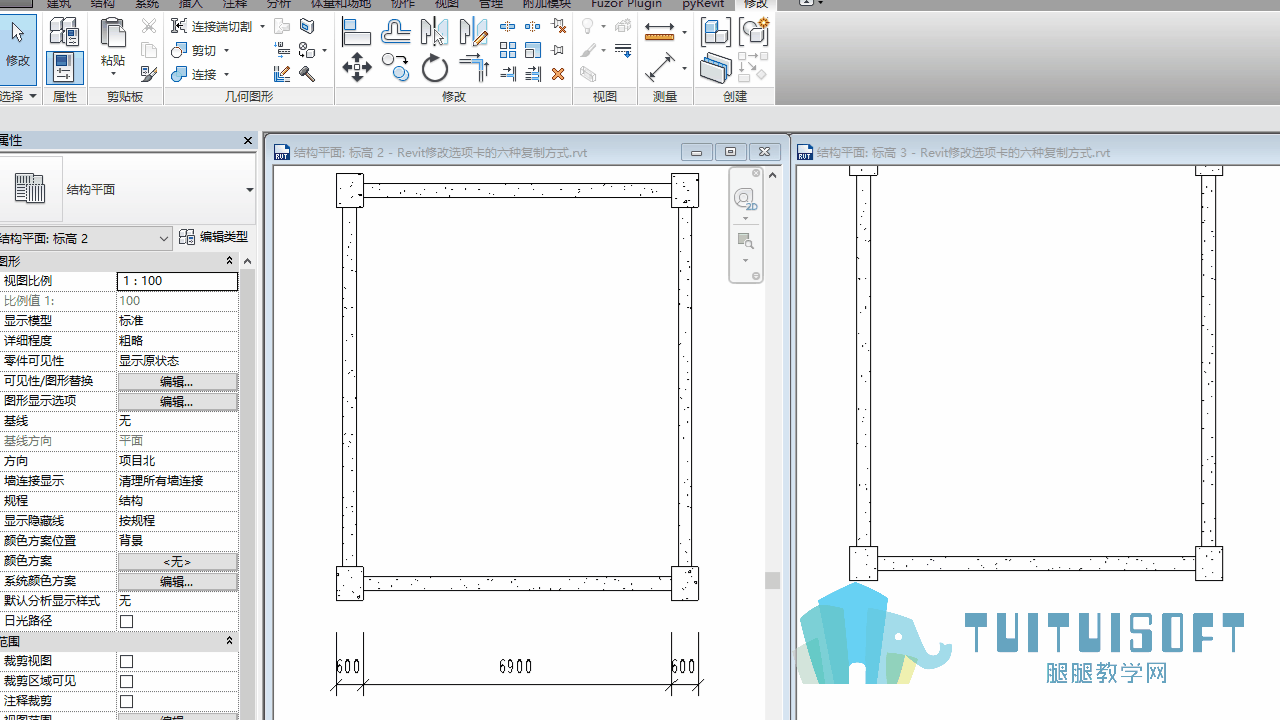Select the Rotate tool
Screen dimensions: 1280x720
pyautogui.click(x=434, y=68)
